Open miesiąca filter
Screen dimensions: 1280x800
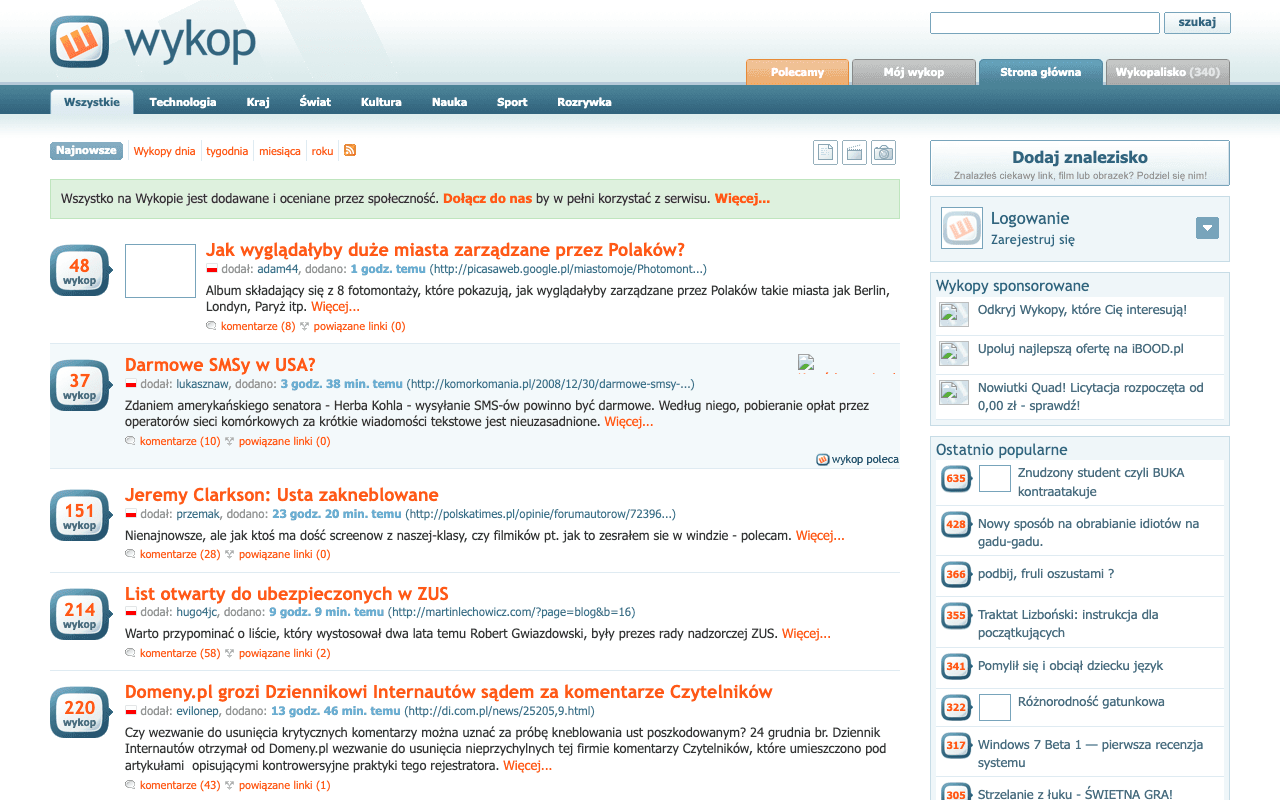[x=280, y=151]
